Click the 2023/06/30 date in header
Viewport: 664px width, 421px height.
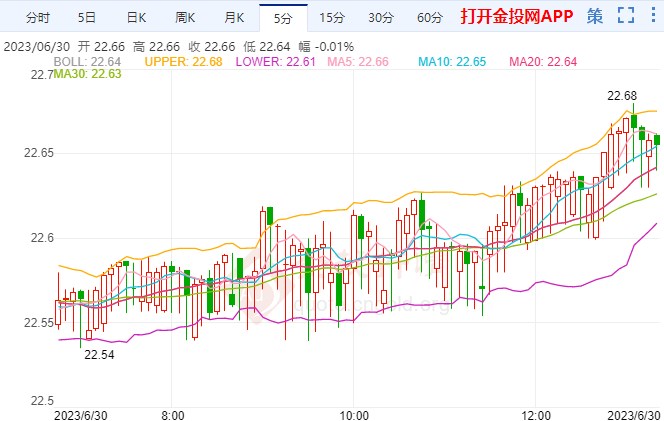(x=37, y=47)
